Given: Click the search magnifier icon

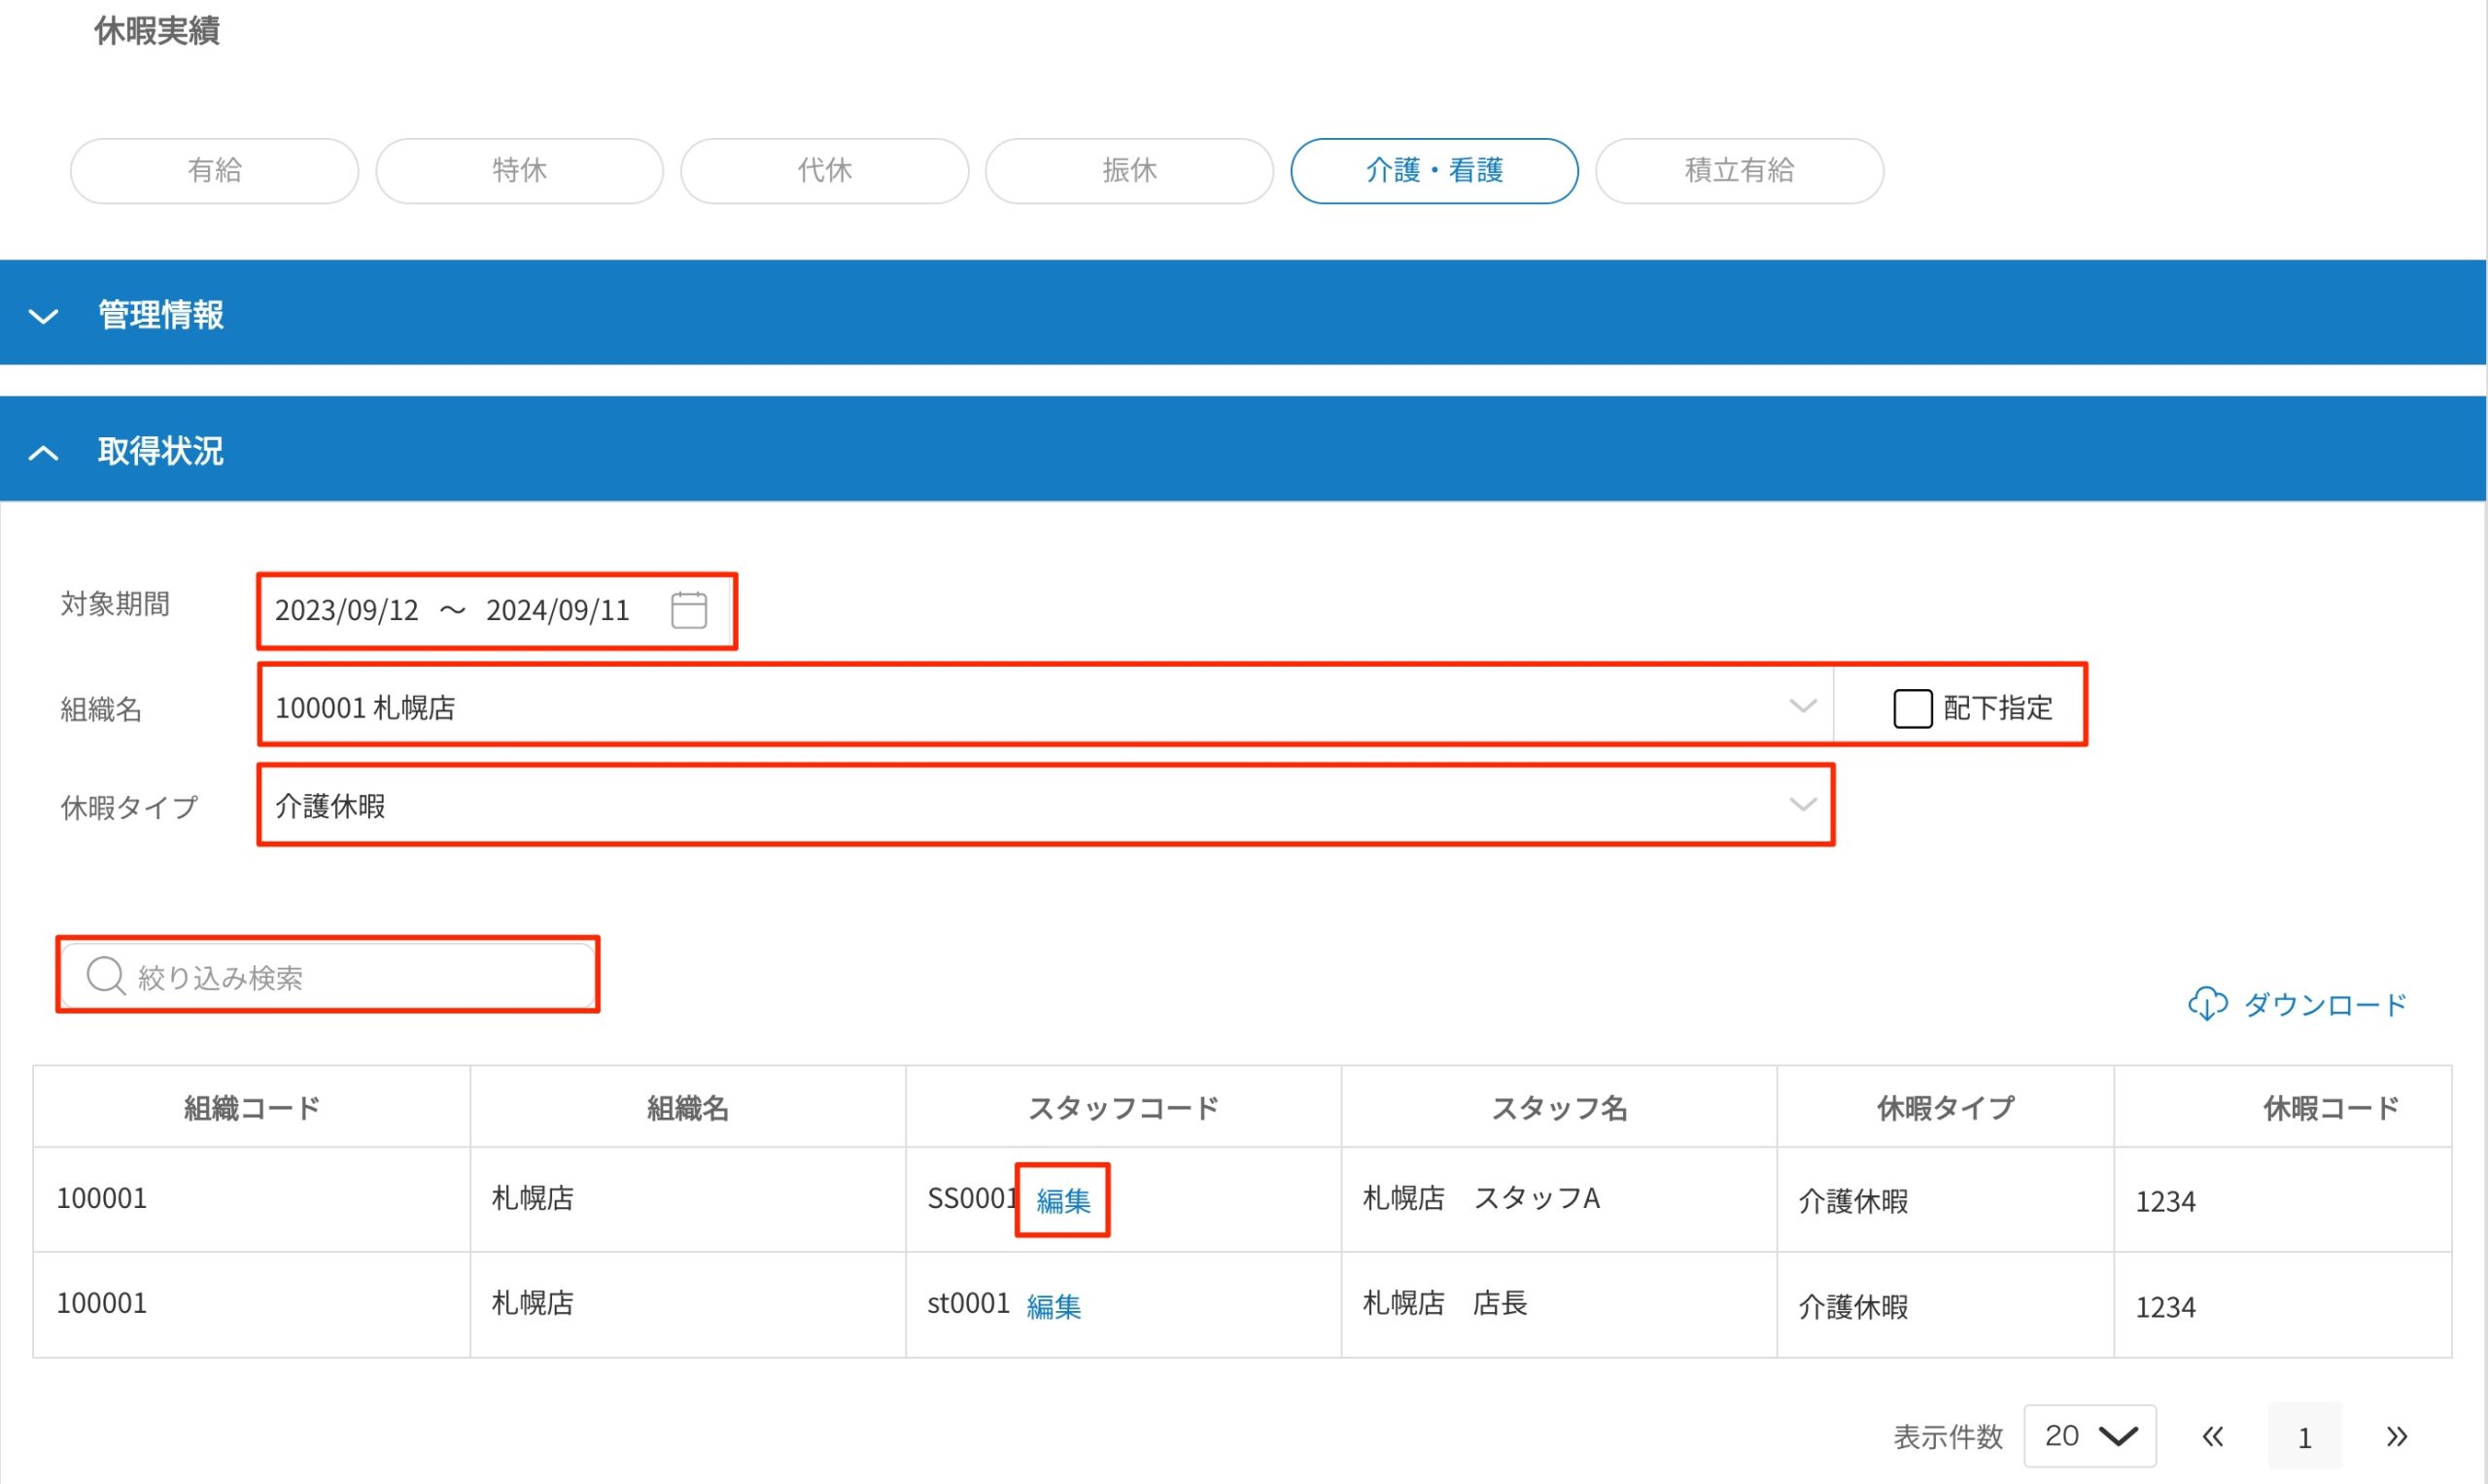Looking at the screenshot, I should 105,976.
